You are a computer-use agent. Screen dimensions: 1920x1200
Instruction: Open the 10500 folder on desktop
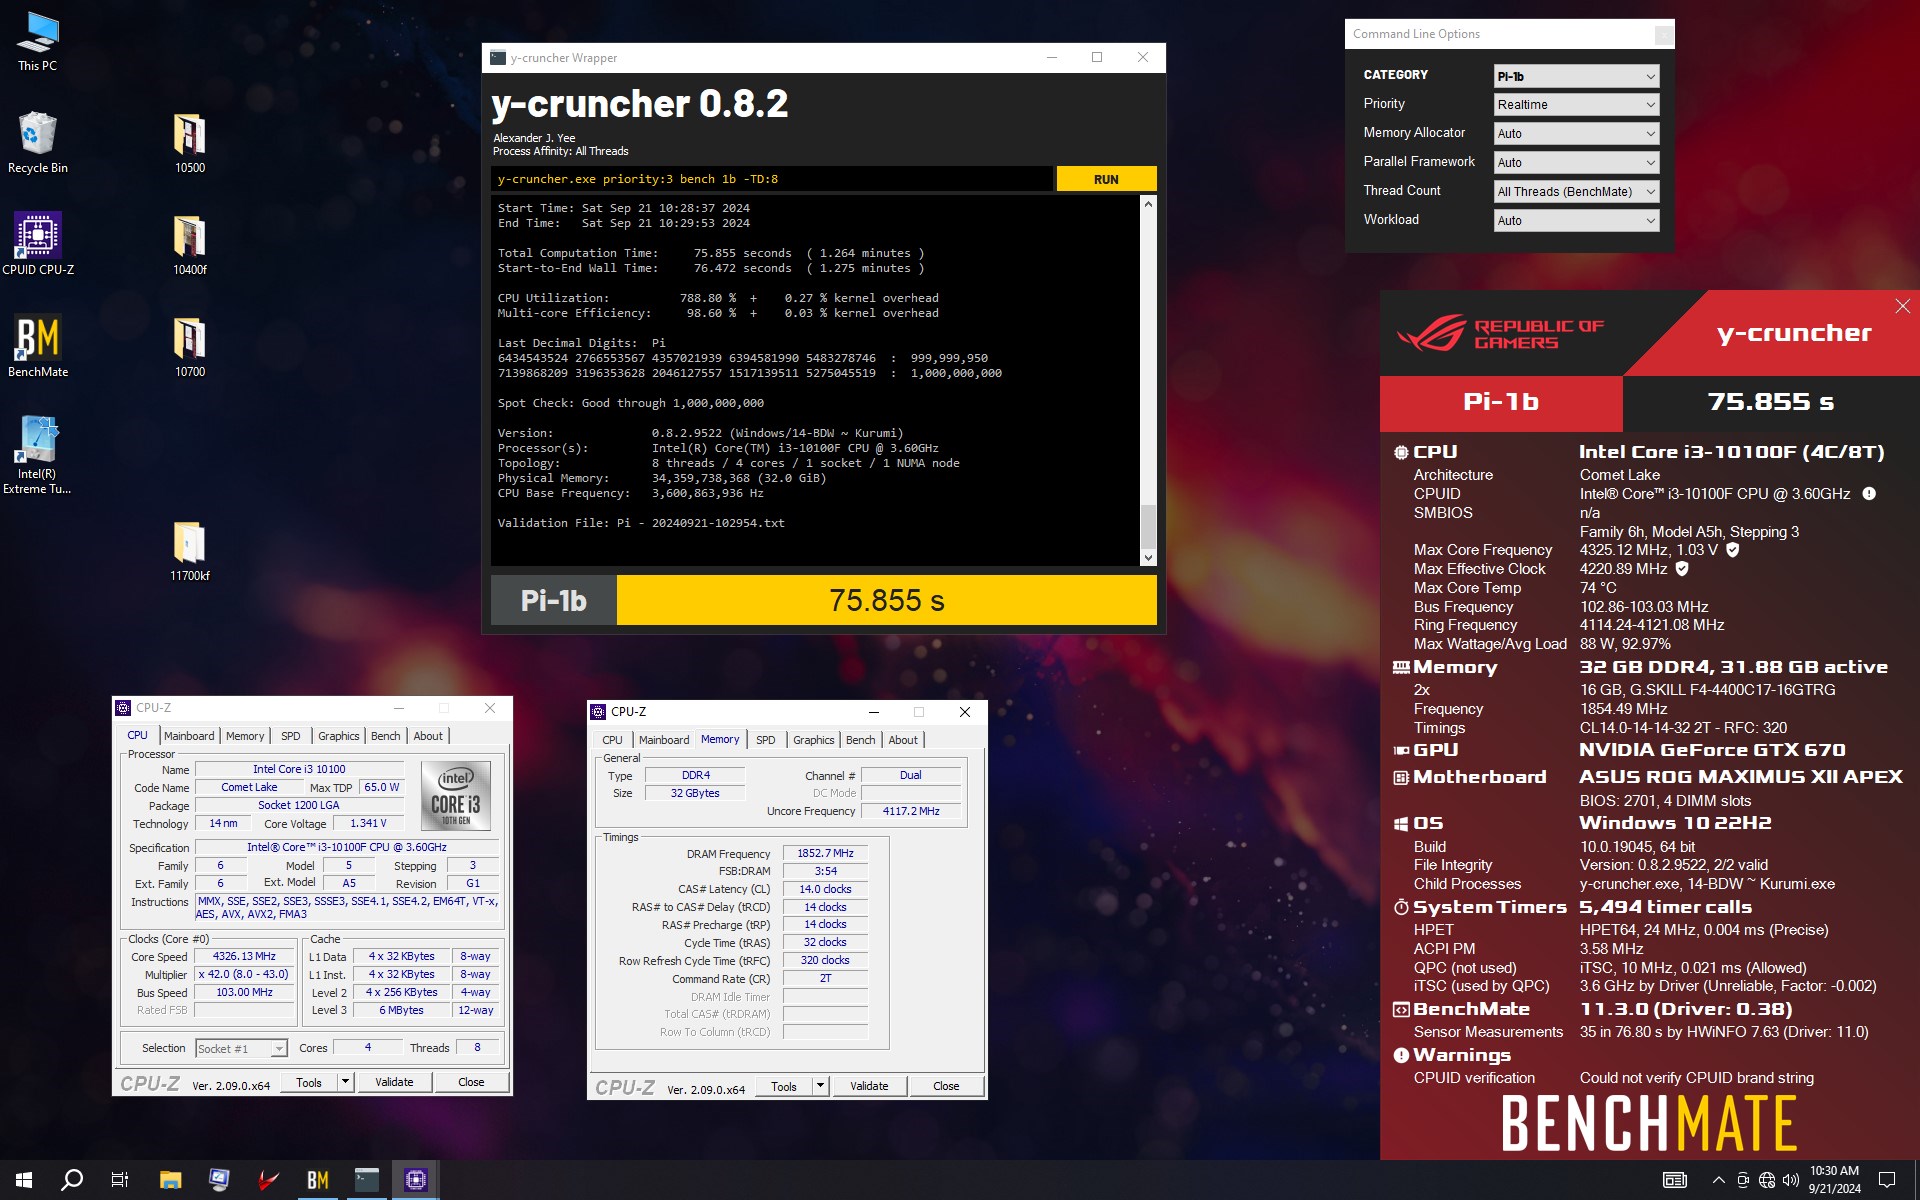coord(190,143)
